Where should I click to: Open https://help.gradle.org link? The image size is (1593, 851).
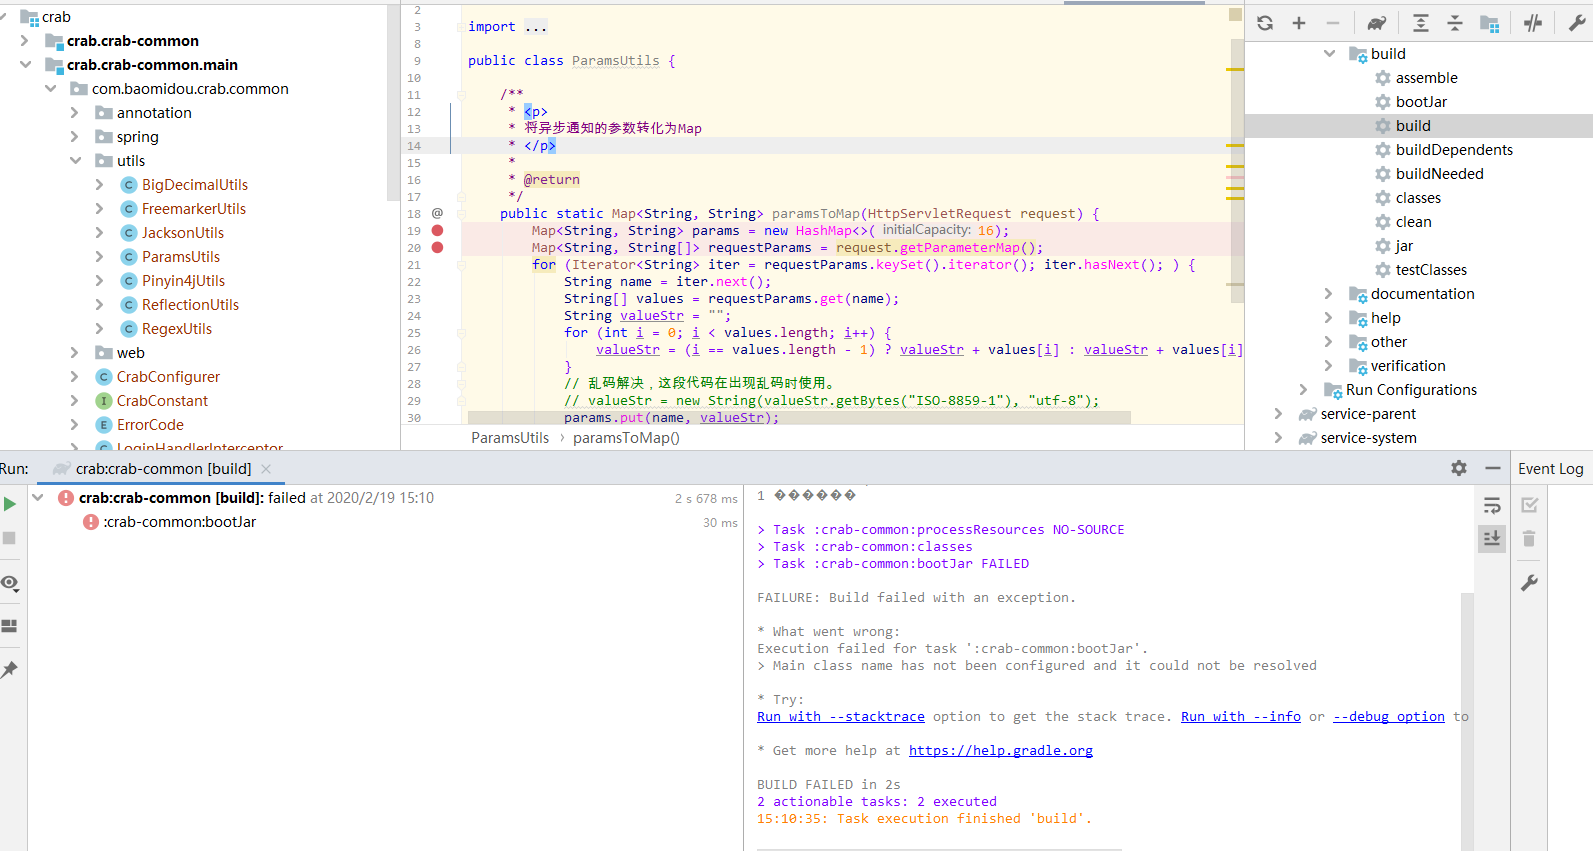coord(1000,751)
